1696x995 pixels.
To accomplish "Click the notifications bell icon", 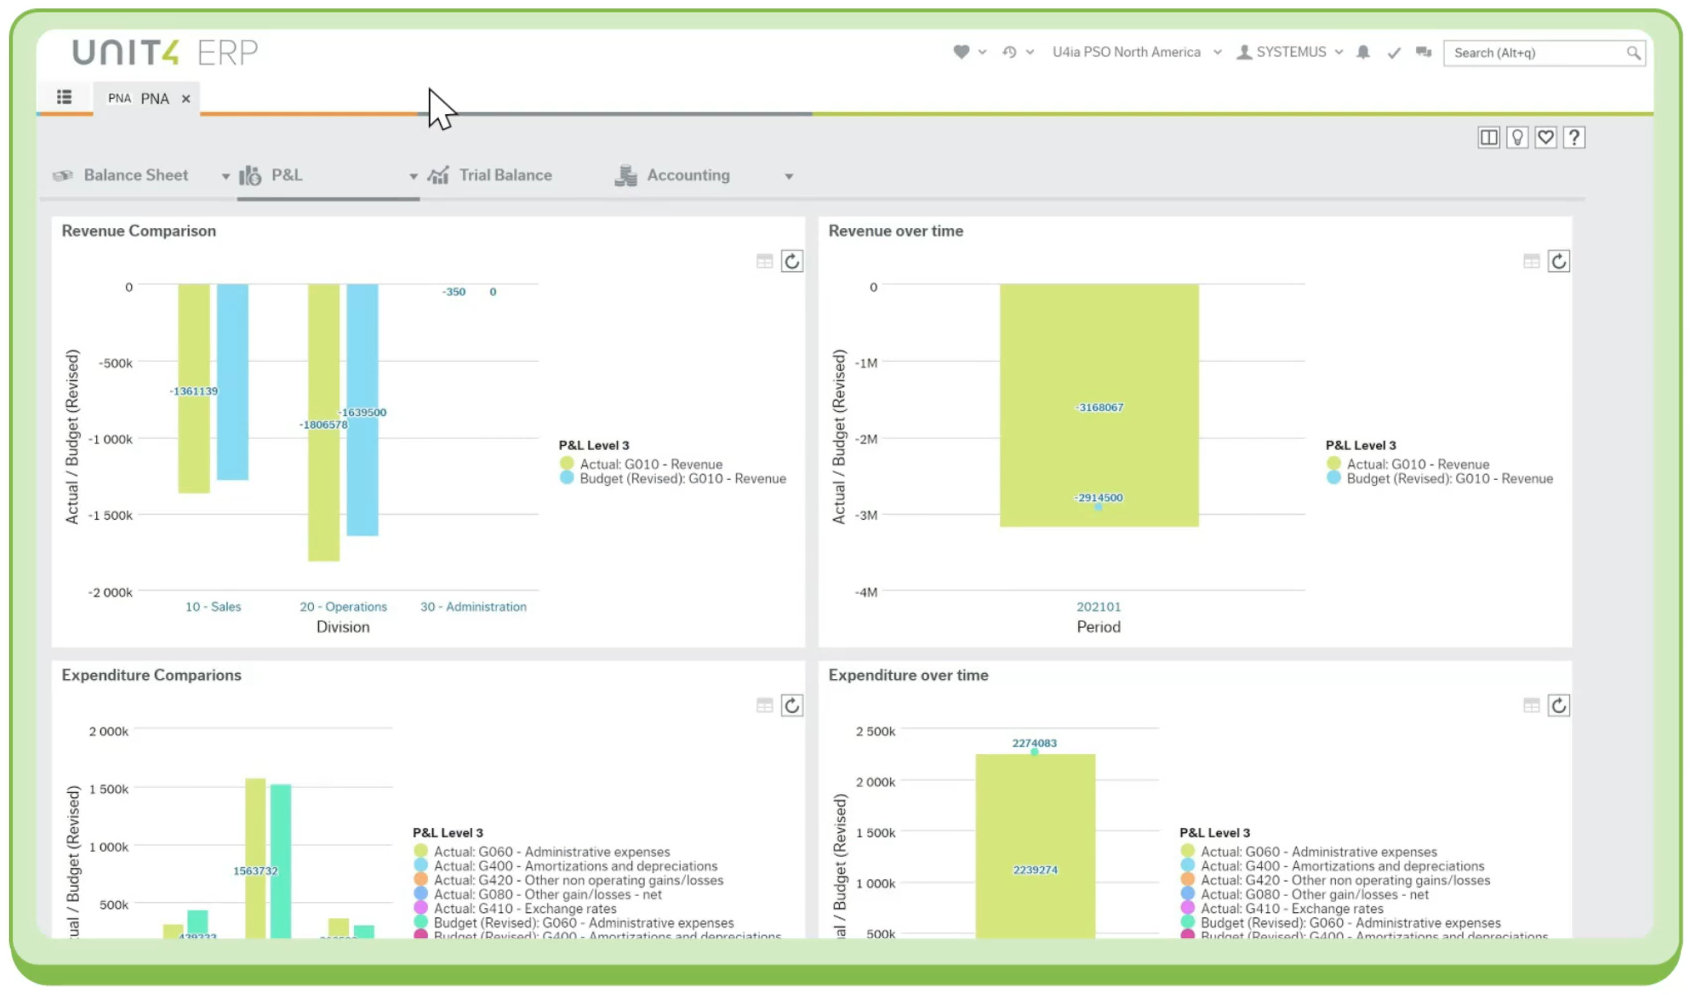I will (x=1363, y=52).
